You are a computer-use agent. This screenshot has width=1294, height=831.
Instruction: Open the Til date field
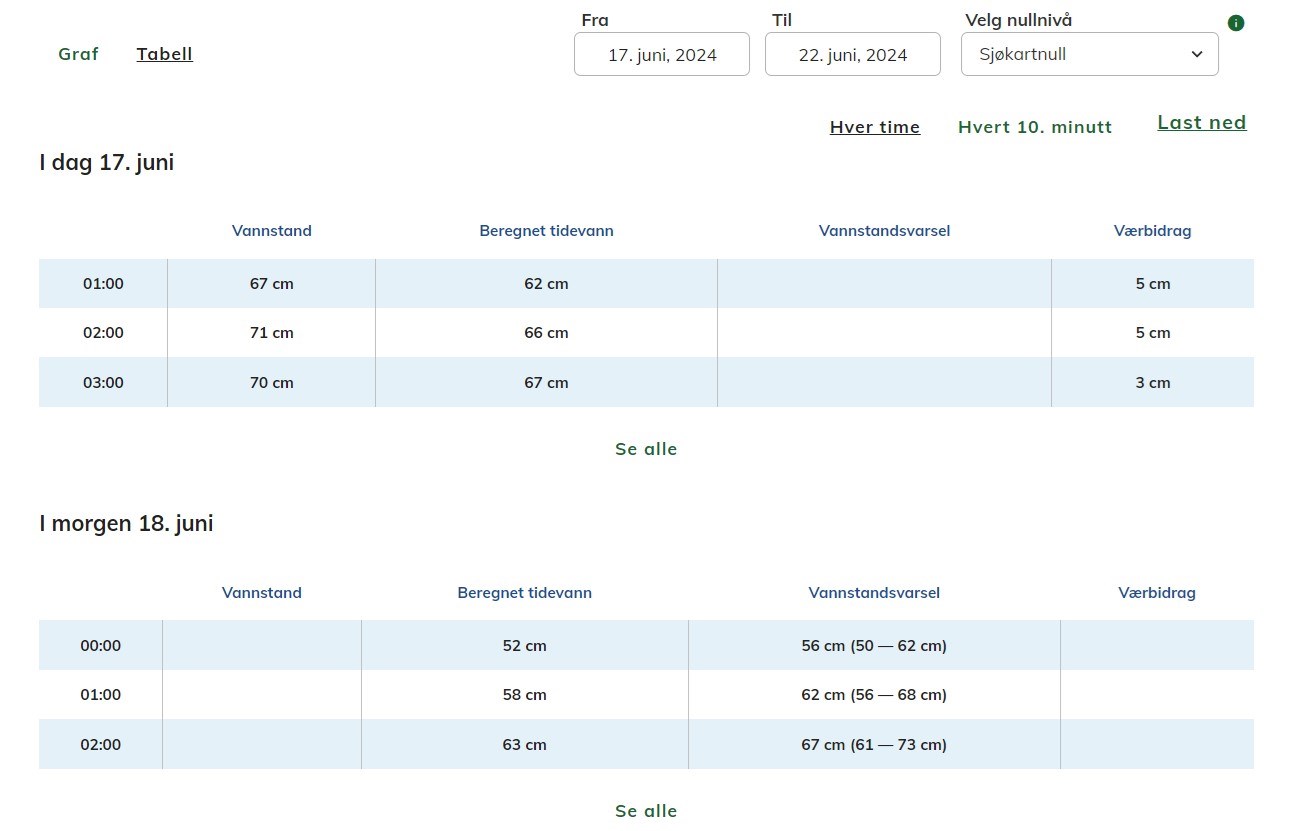click(852, 55)
